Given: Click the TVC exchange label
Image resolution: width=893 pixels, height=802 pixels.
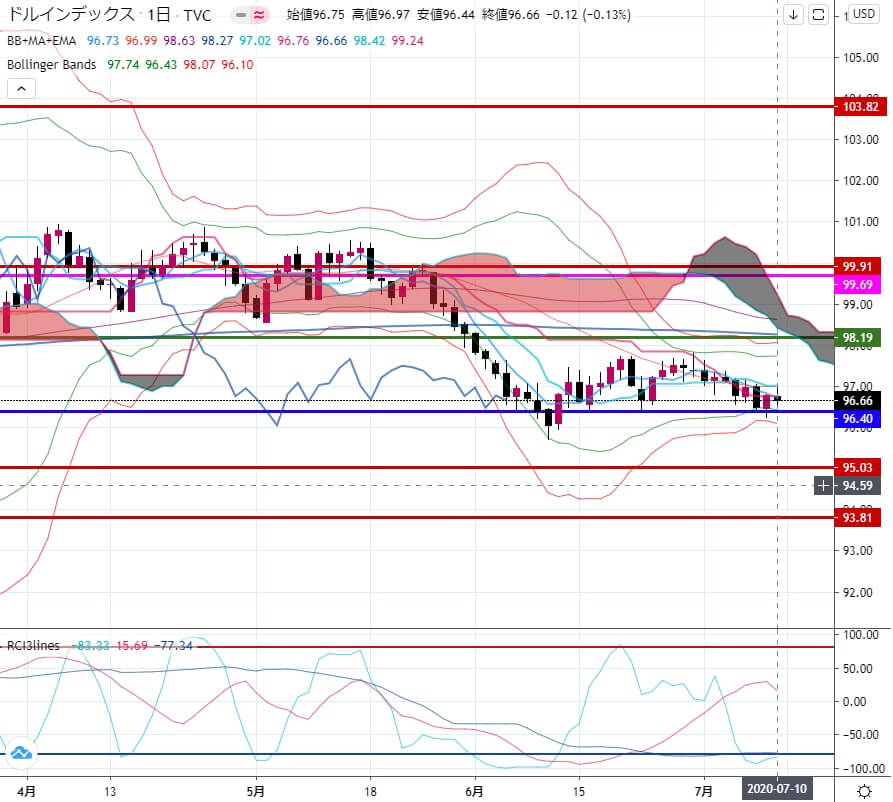Looking at the screenshot, I should tap(198, 15).
